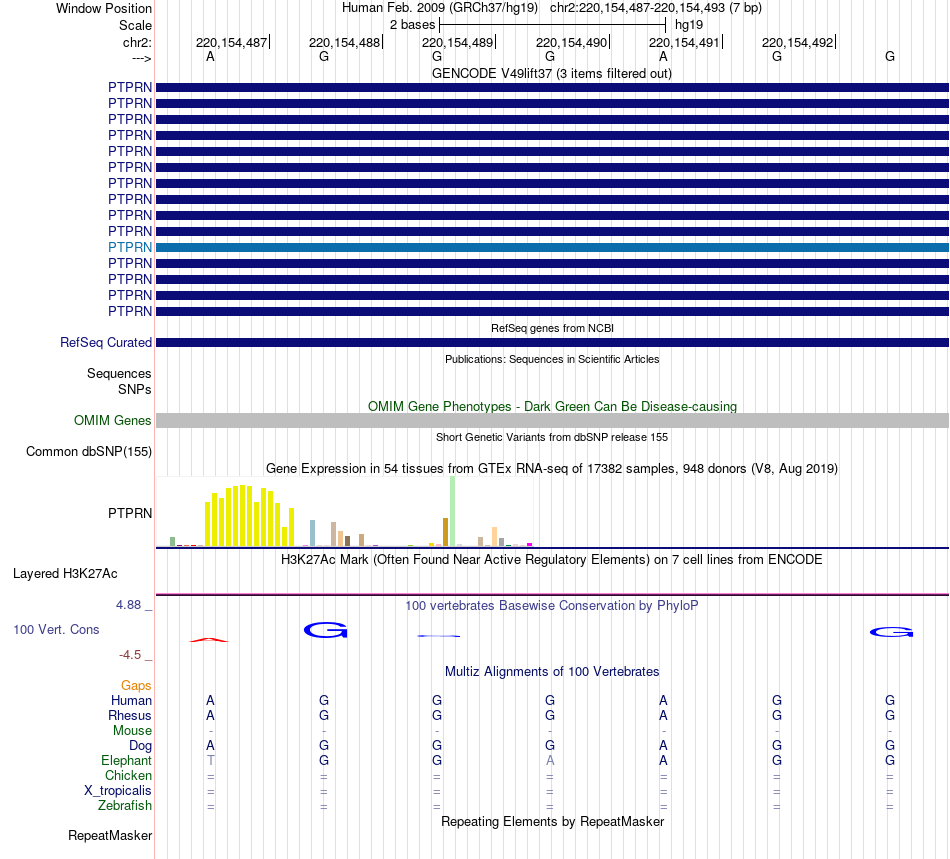Open H3K27Ac Mark ENCODE track title

point(552,559)
